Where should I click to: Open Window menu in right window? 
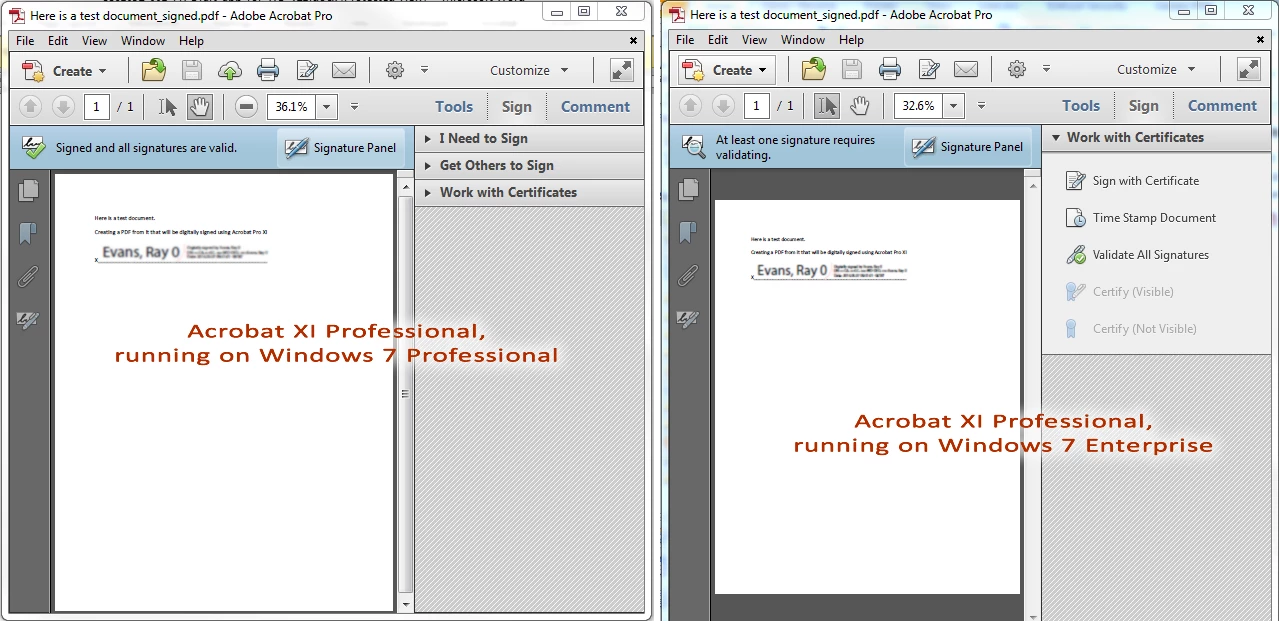point(803,40)
